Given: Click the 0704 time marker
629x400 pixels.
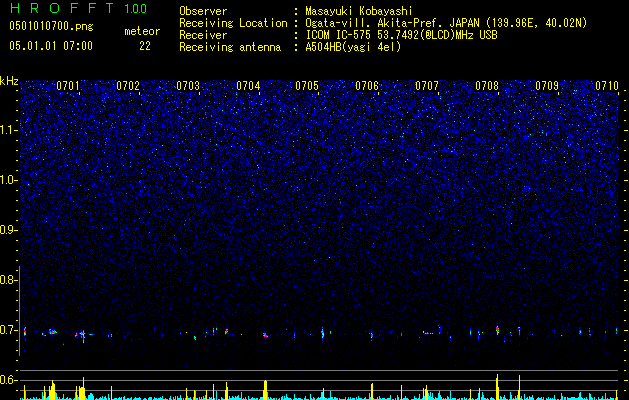Looking at the screenshot, I should (248, 86).
